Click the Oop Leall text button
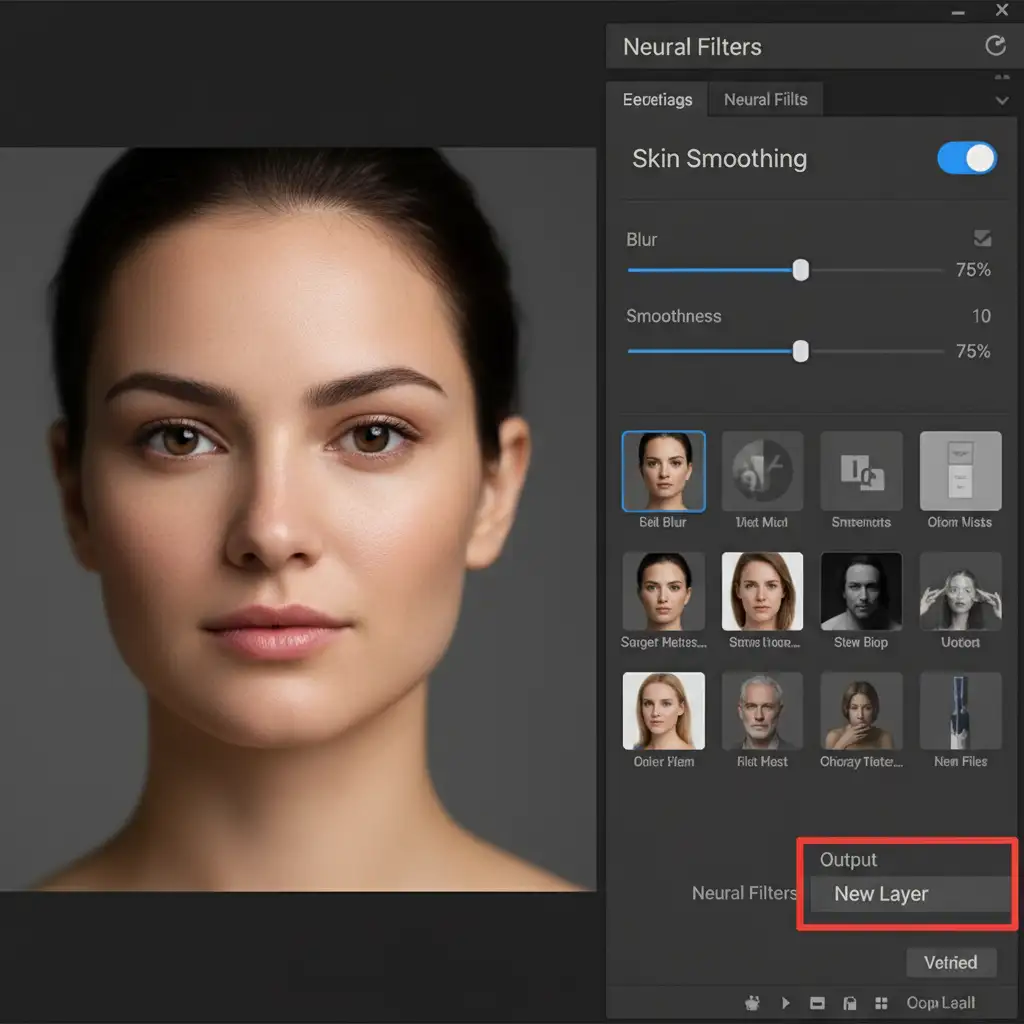The width and height of the screenshot is (1024, 1024). pyautogui.click(x=940, y=1003)
